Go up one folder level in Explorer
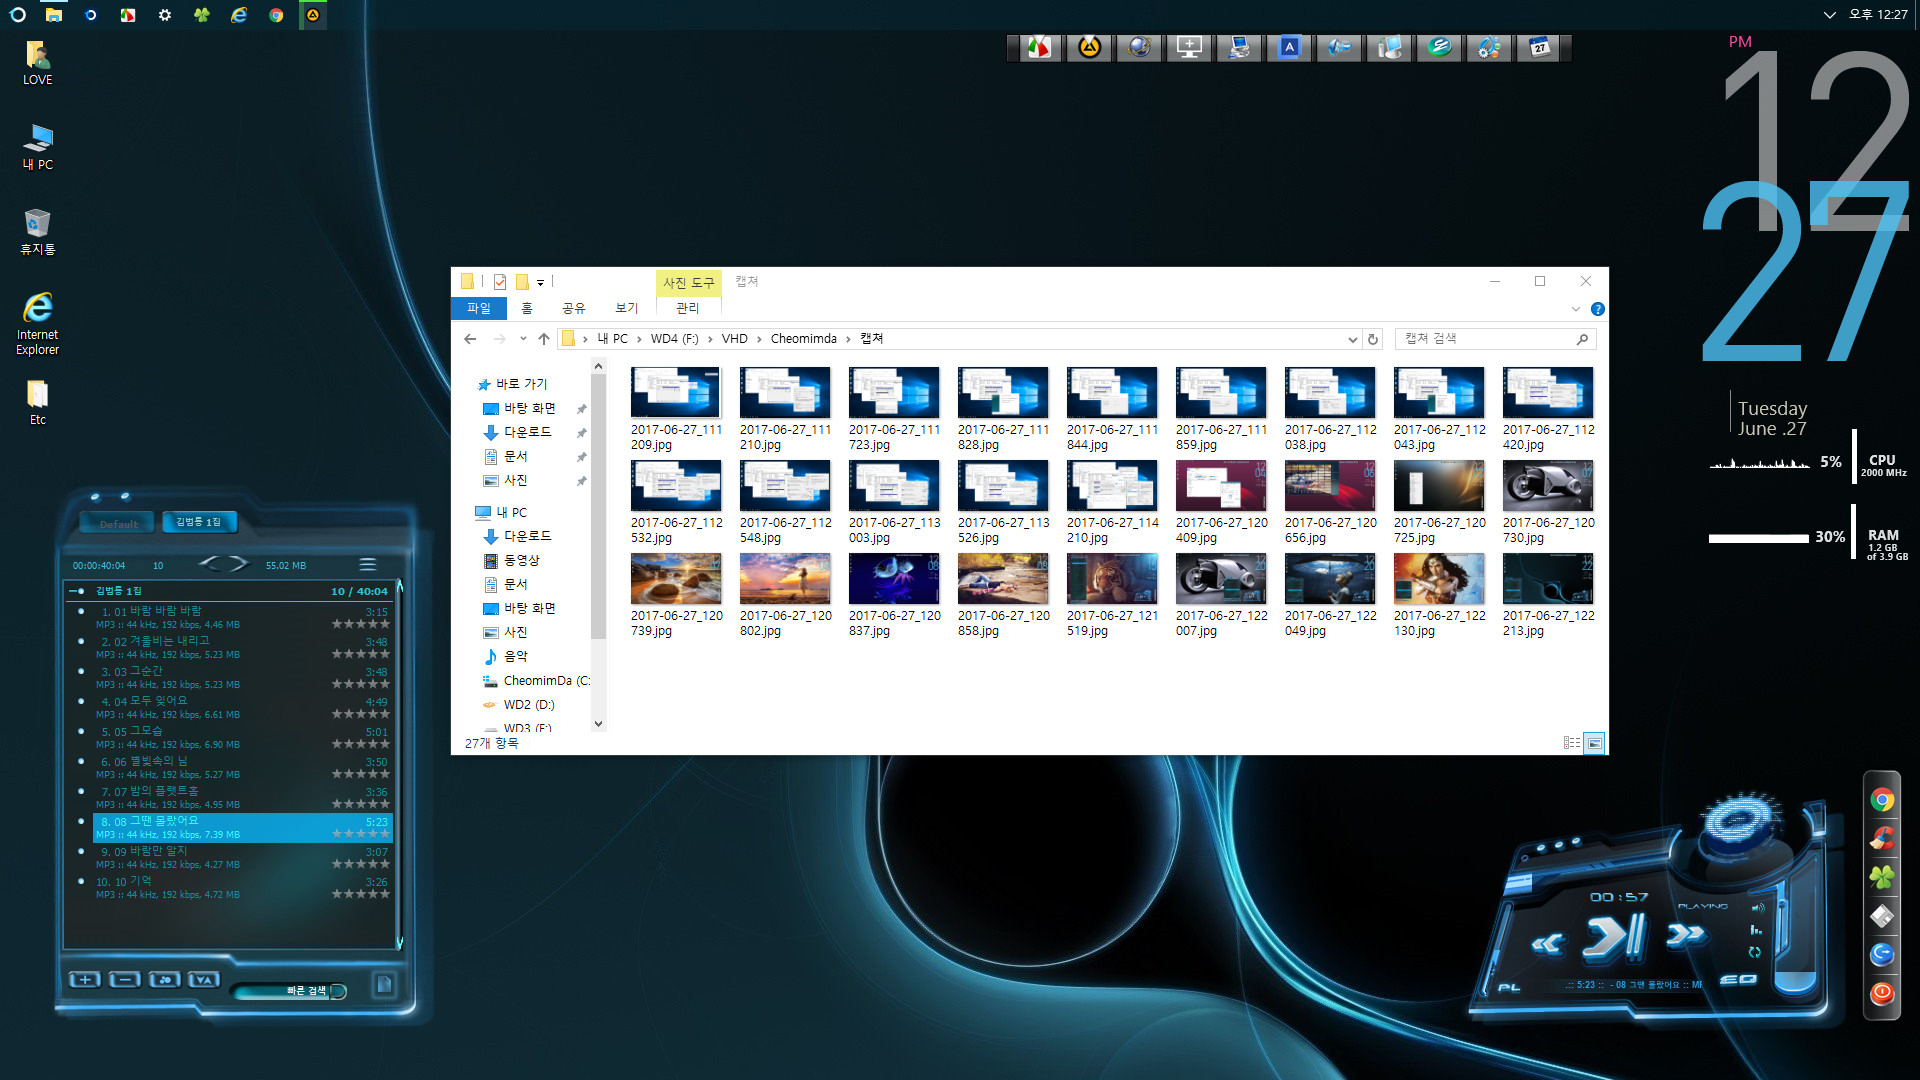The image size is (1920, 1080). 544,339
